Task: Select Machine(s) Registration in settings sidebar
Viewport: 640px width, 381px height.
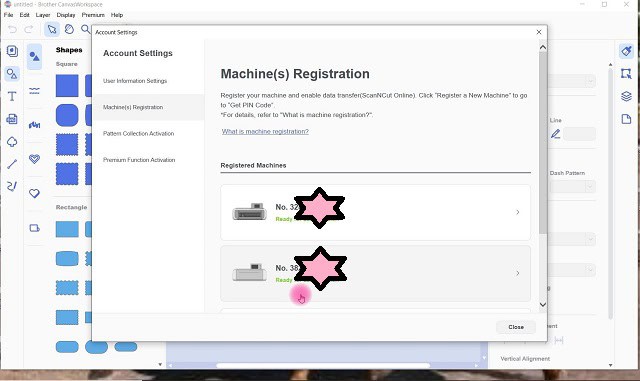Action: click(149, 107)
